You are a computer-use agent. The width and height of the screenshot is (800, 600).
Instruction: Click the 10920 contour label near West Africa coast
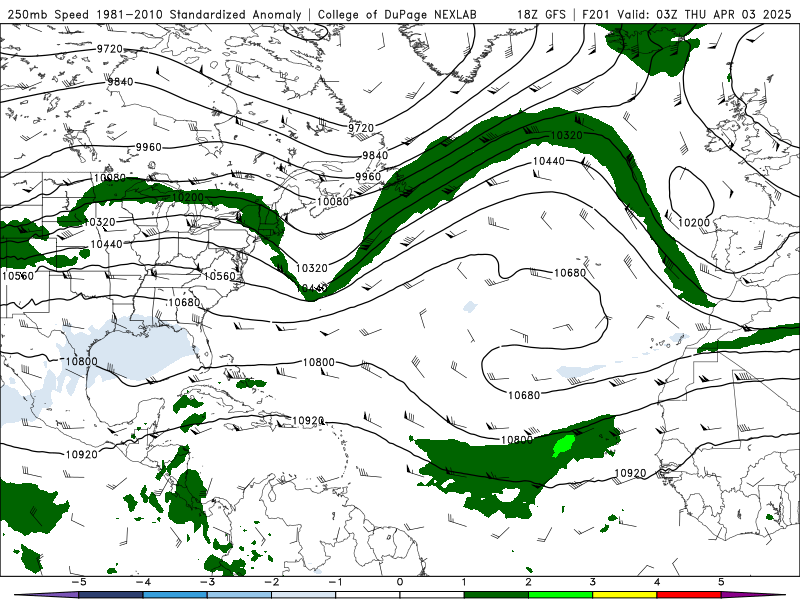(630, 473)
